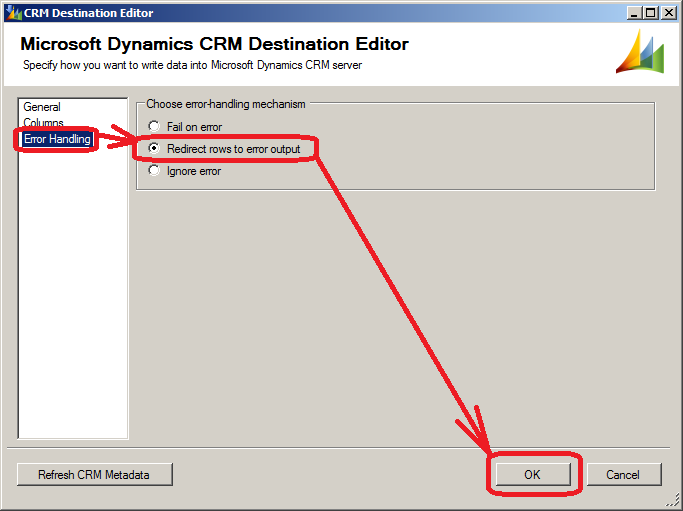Click the Microsoft Dynamics CRM Destination Editor heading

[x=214, y=44]
